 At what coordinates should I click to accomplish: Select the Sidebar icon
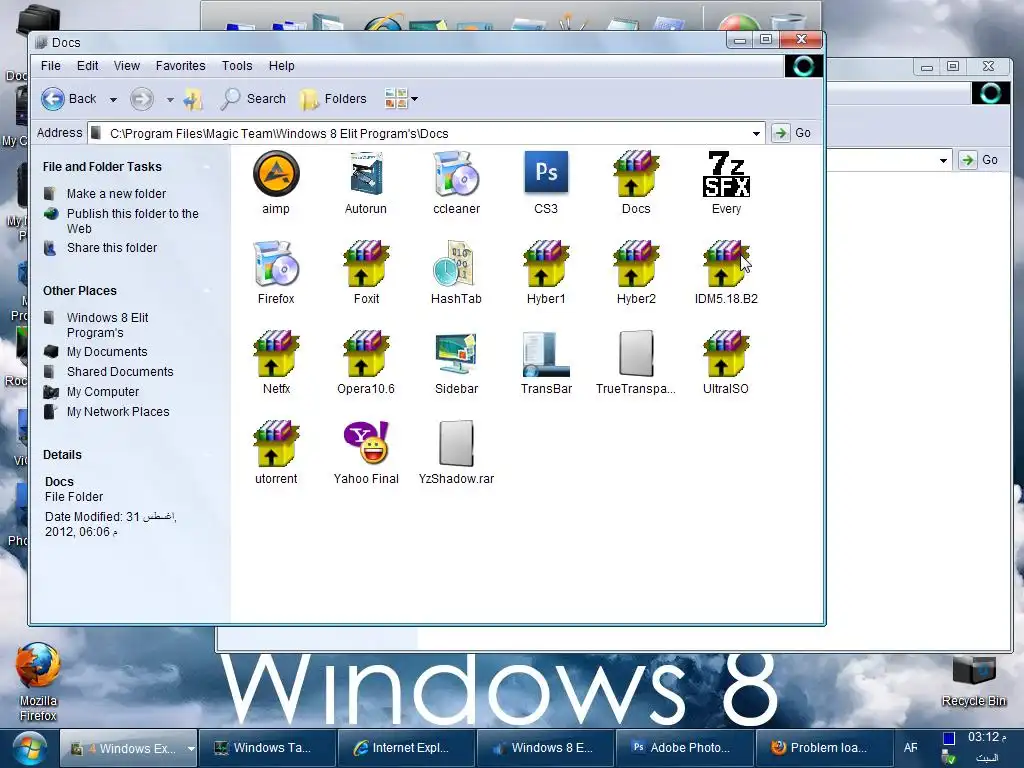pyautogui.click(x=456, y=354)
